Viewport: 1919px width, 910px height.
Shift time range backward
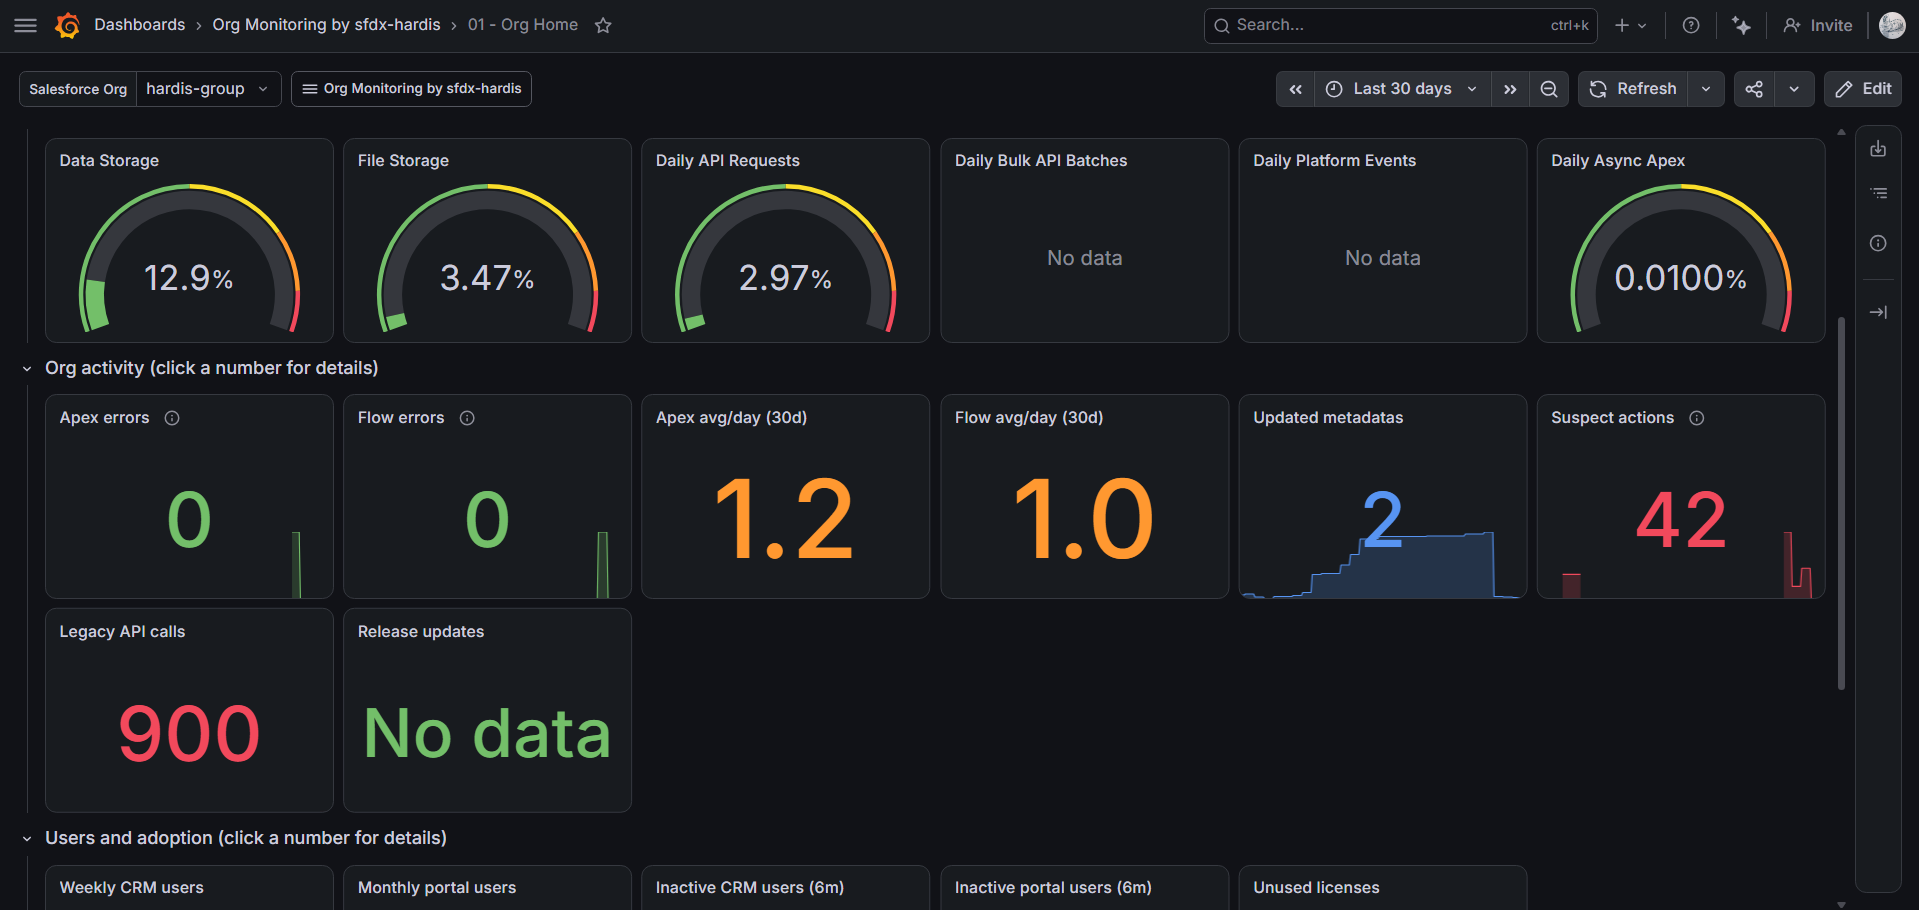tap(1295, 89)
